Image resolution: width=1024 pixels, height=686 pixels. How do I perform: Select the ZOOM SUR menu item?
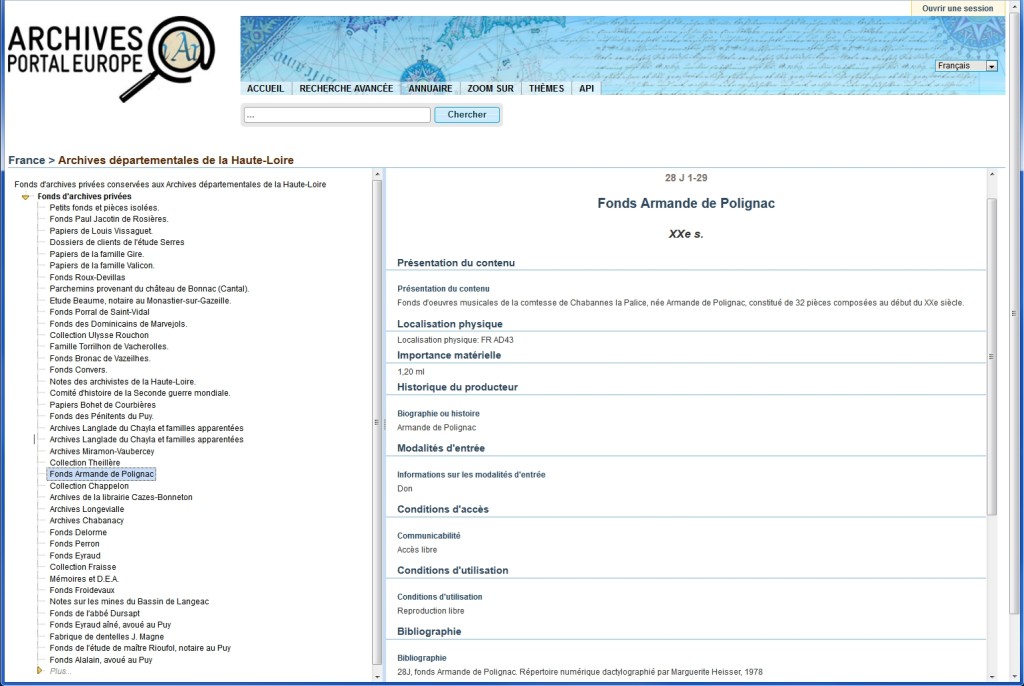pyautogui.click(x=490, y=88)
